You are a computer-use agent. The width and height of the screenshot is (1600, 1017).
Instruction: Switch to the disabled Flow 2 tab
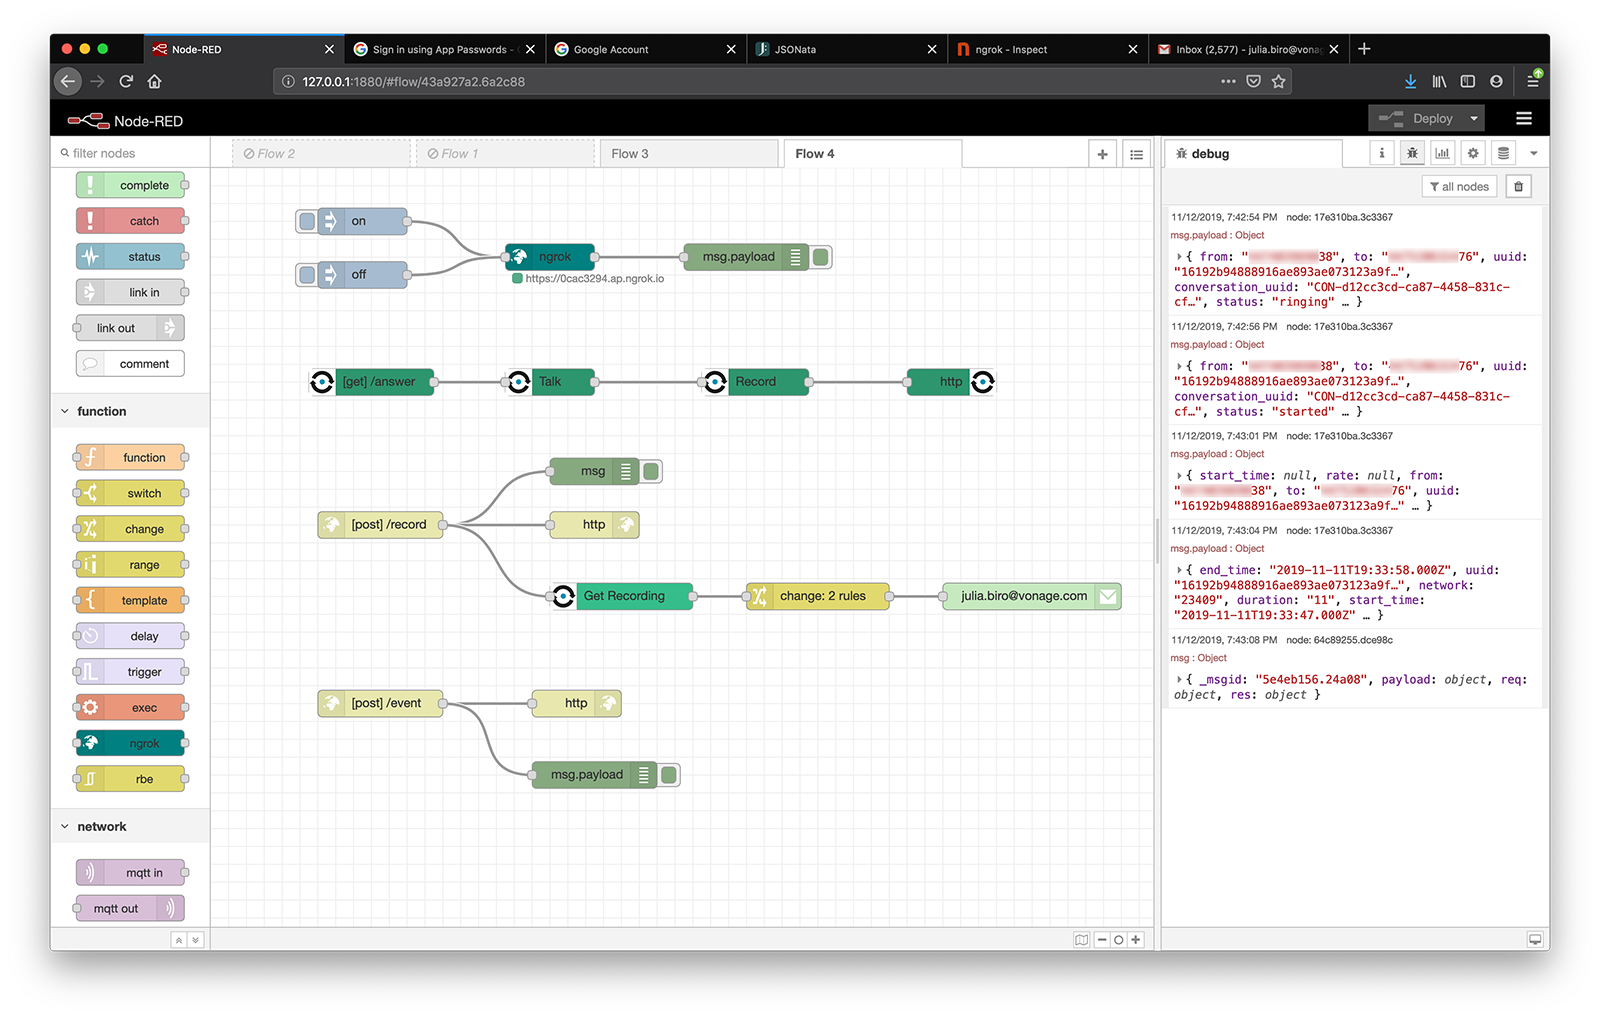tap(321, 154)
